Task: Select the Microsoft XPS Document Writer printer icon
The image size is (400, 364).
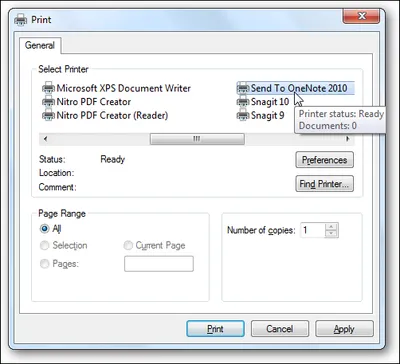Action: click(49, 88)
